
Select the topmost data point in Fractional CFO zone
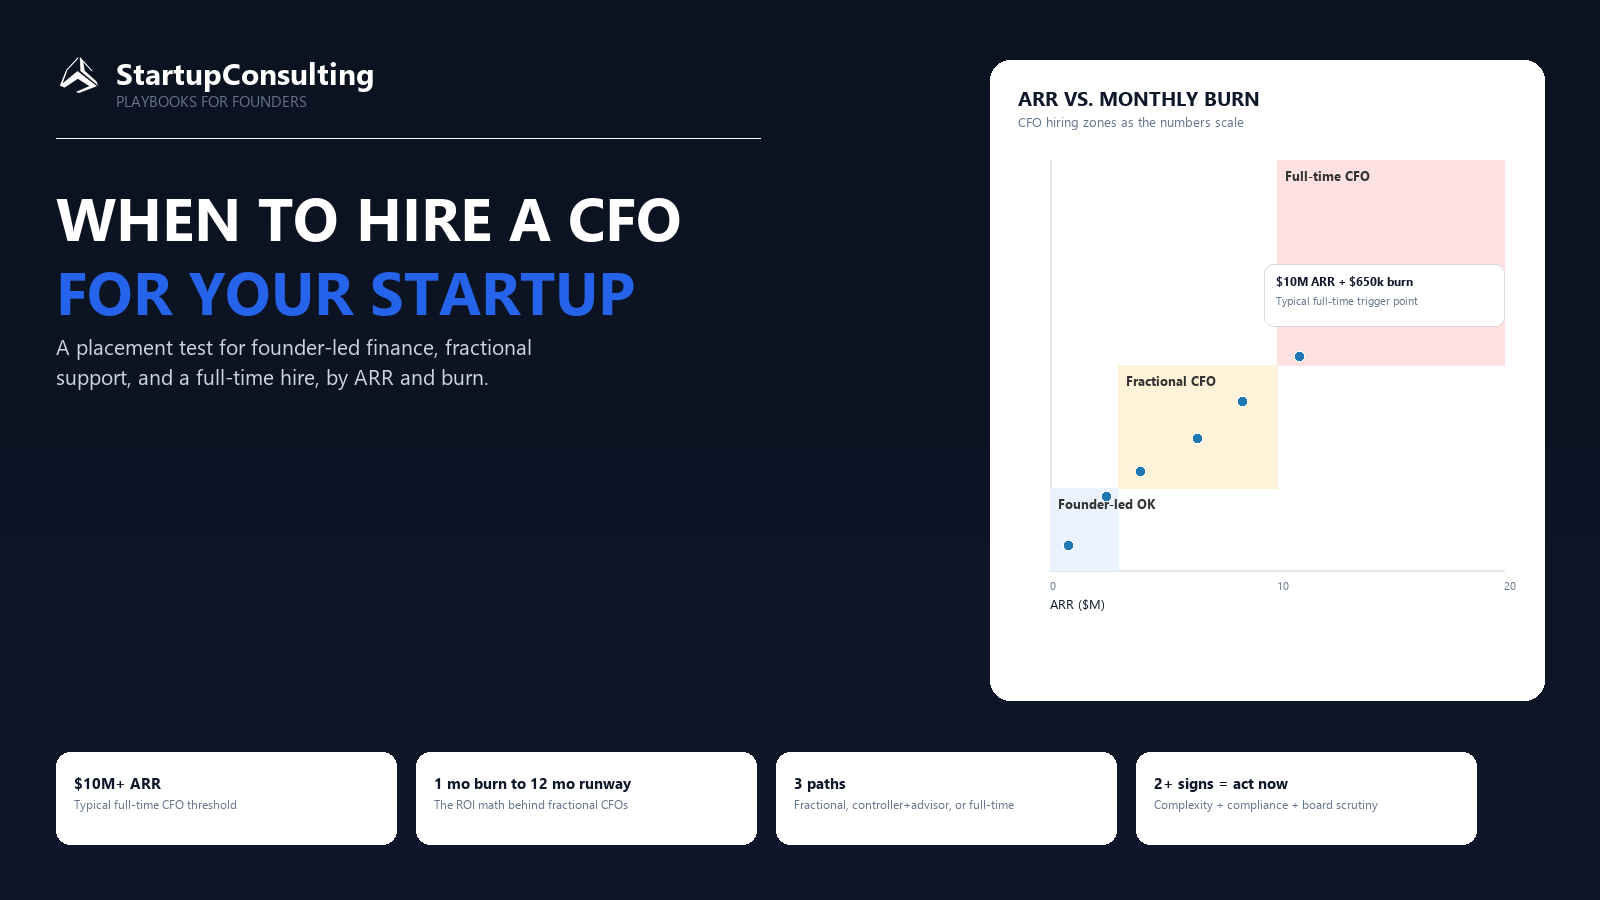[x=1242, y=401]
